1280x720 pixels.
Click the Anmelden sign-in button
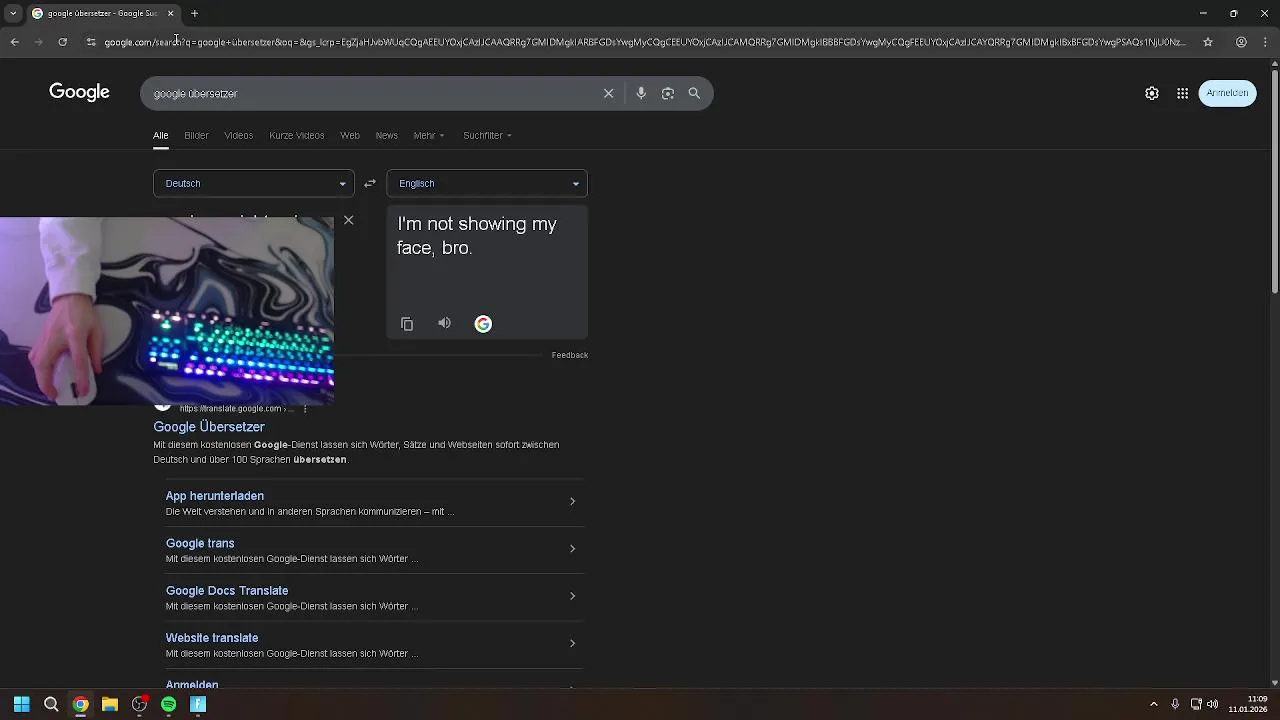click(1227, 93)
